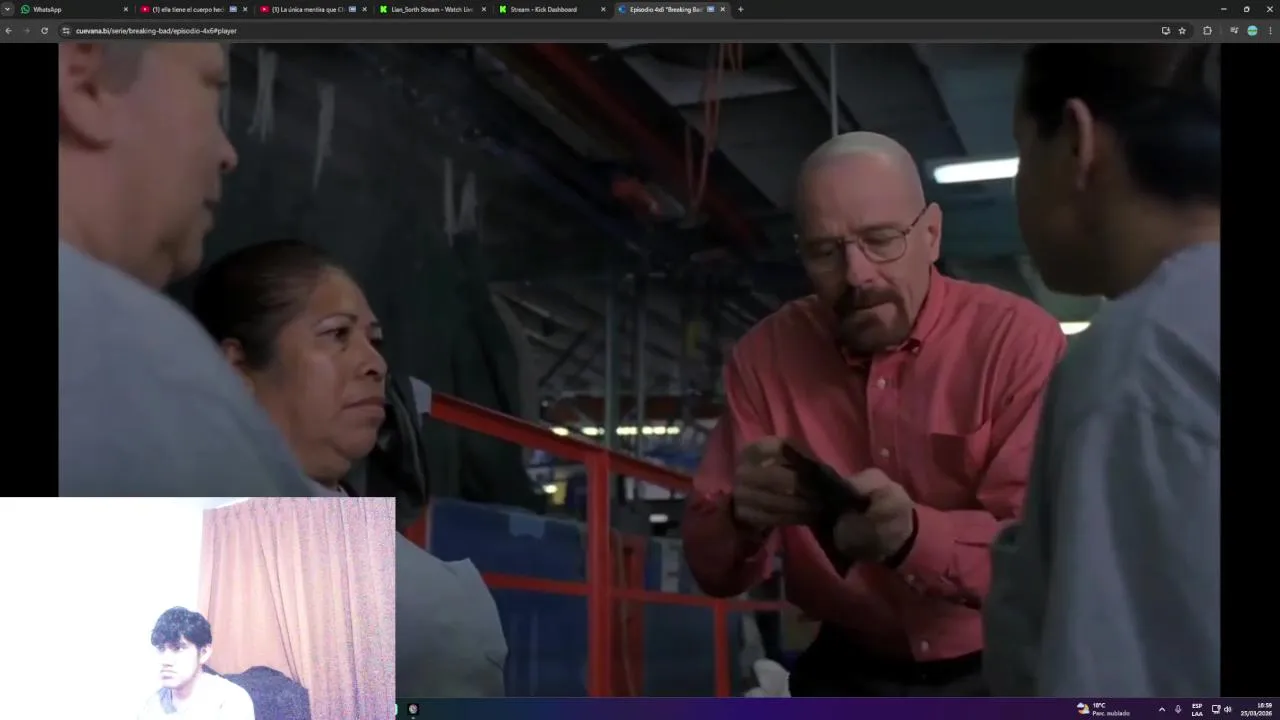Show hidden system tray icons
Screen dimensions: 1280x720
(x=1161, y=709)
